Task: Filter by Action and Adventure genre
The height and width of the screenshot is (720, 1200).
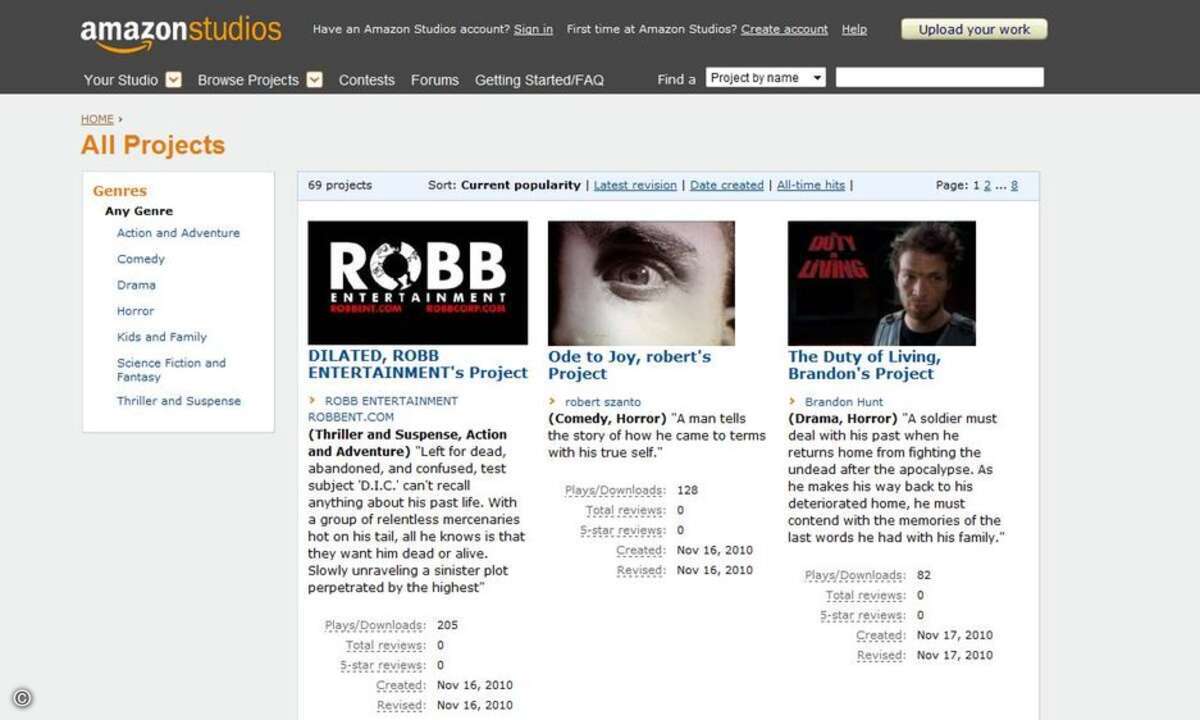Action: 178,233
